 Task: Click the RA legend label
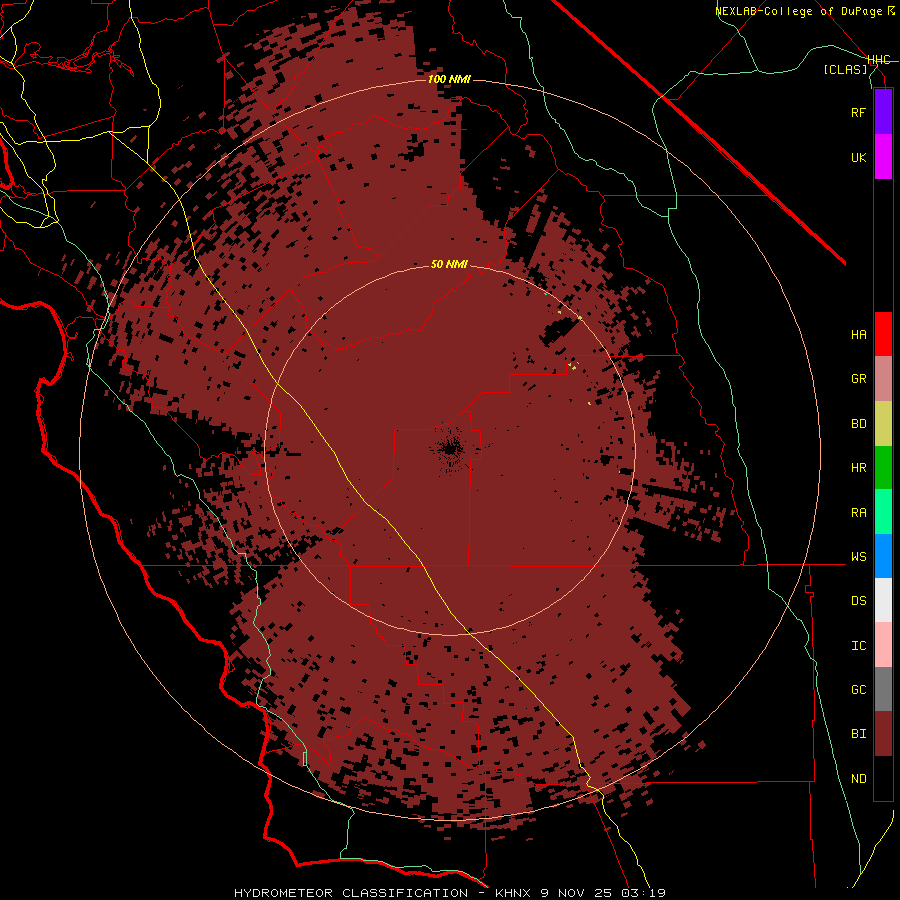coord(858,513)
